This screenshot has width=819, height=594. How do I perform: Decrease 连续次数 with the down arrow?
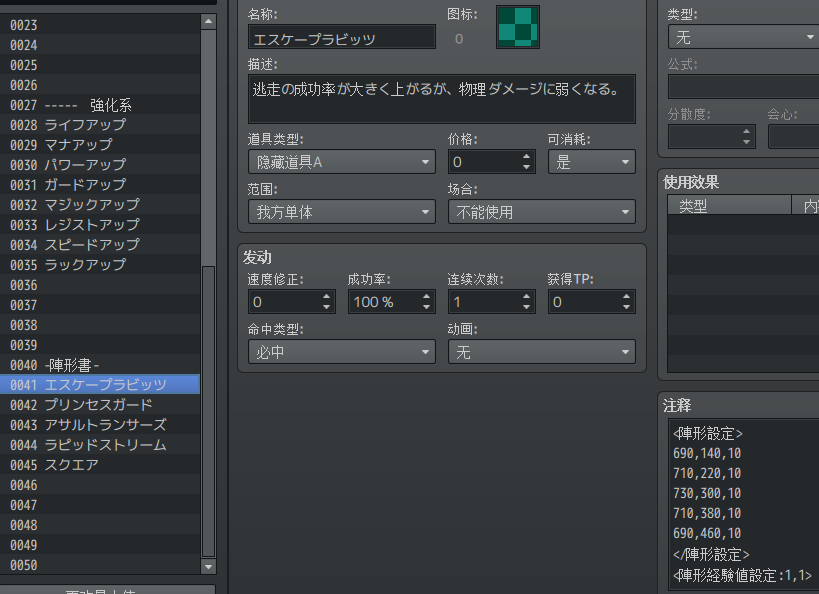[x=526, y=307]
